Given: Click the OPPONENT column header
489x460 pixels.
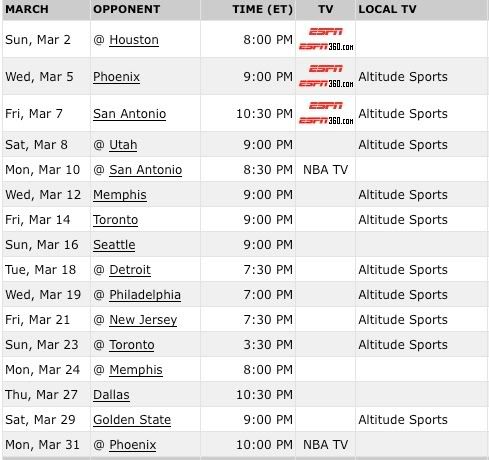Looking at the screenshot, I should click(127, 9).
